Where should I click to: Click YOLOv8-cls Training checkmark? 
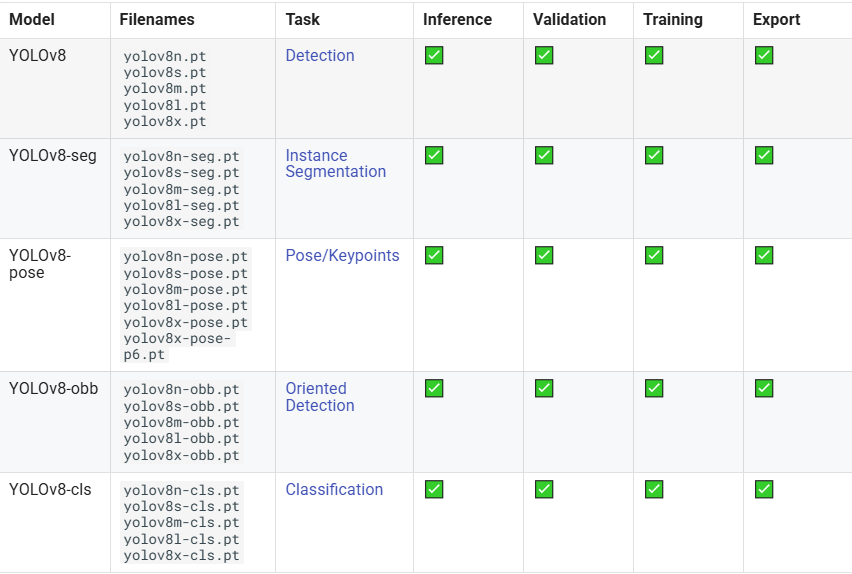pos(654,489)
